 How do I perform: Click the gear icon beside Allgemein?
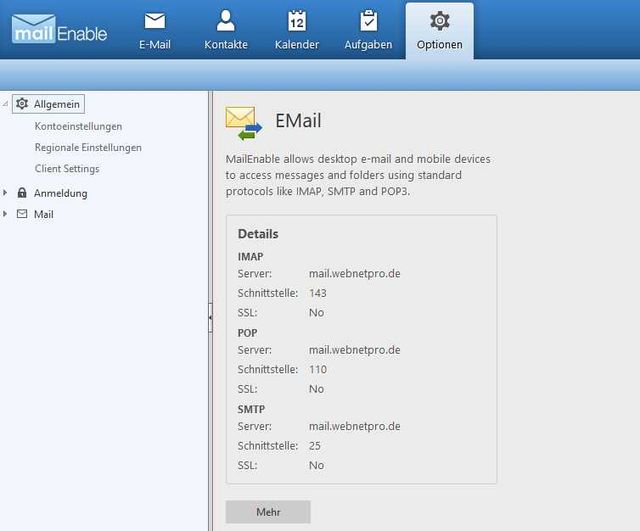tap(23, 104)
